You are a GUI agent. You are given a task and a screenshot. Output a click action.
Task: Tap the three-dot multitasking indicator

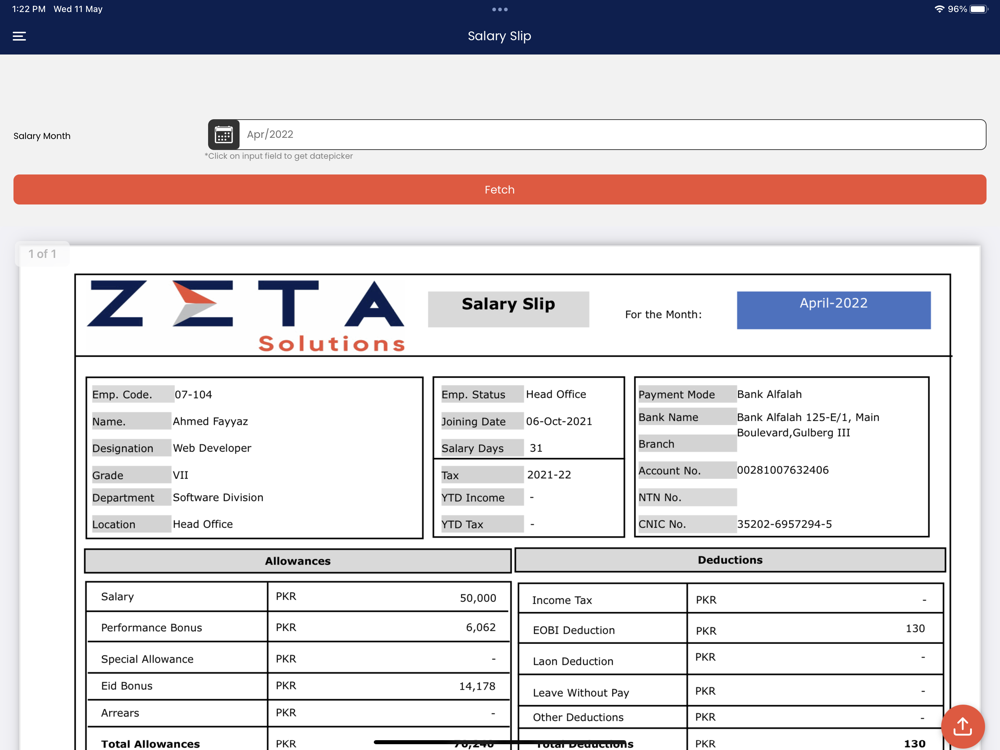pyautogui.click(x=500, y=10)
